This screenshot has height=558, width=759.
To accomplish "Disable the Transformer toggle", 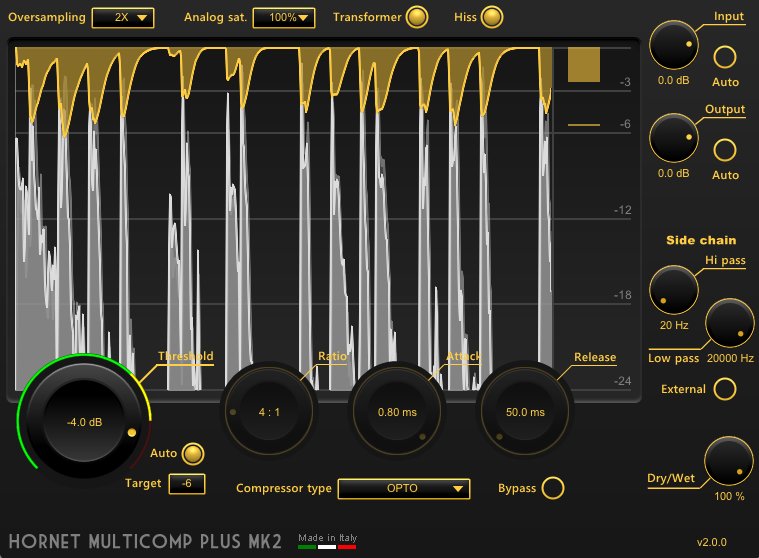I will coord(417,17).
